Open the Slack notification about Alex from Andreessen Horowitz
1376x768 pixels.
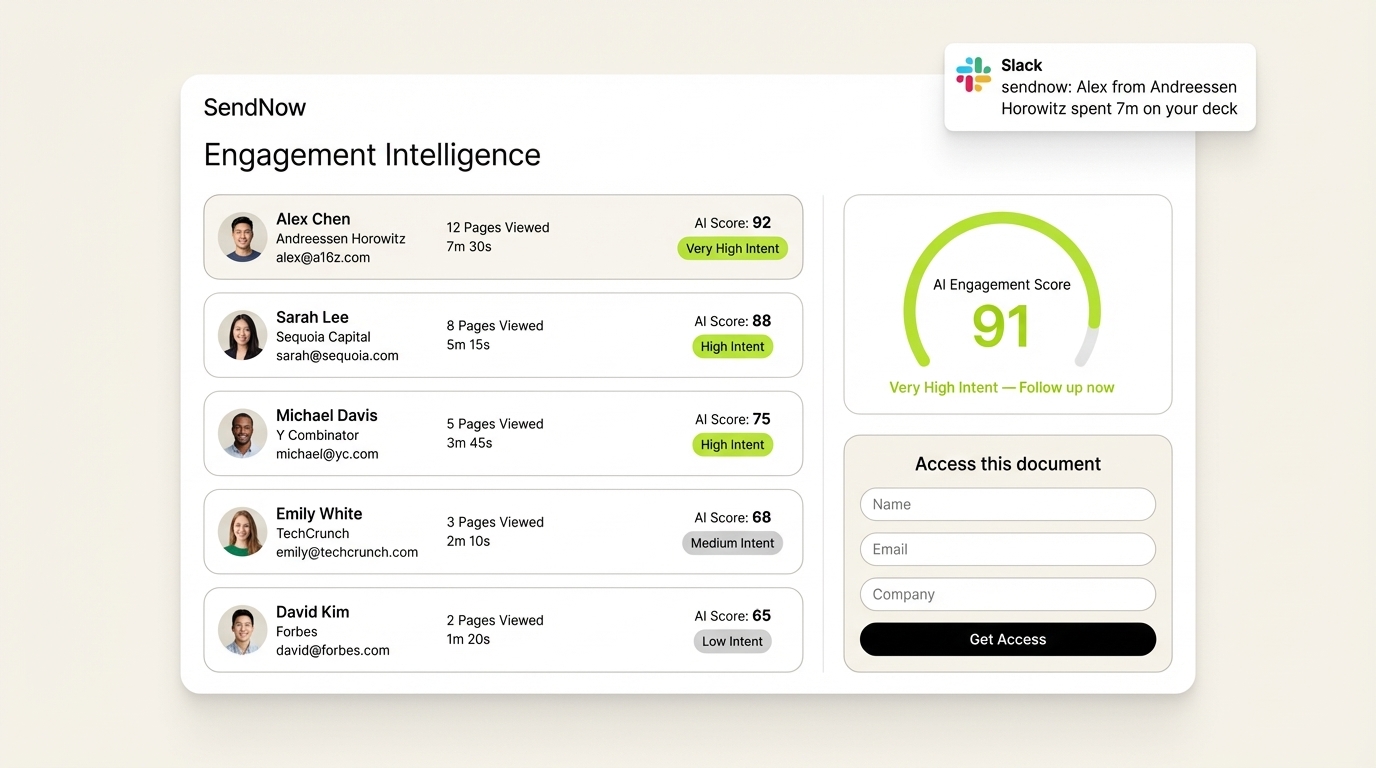pyautogui.click(x=1100, y=87)
